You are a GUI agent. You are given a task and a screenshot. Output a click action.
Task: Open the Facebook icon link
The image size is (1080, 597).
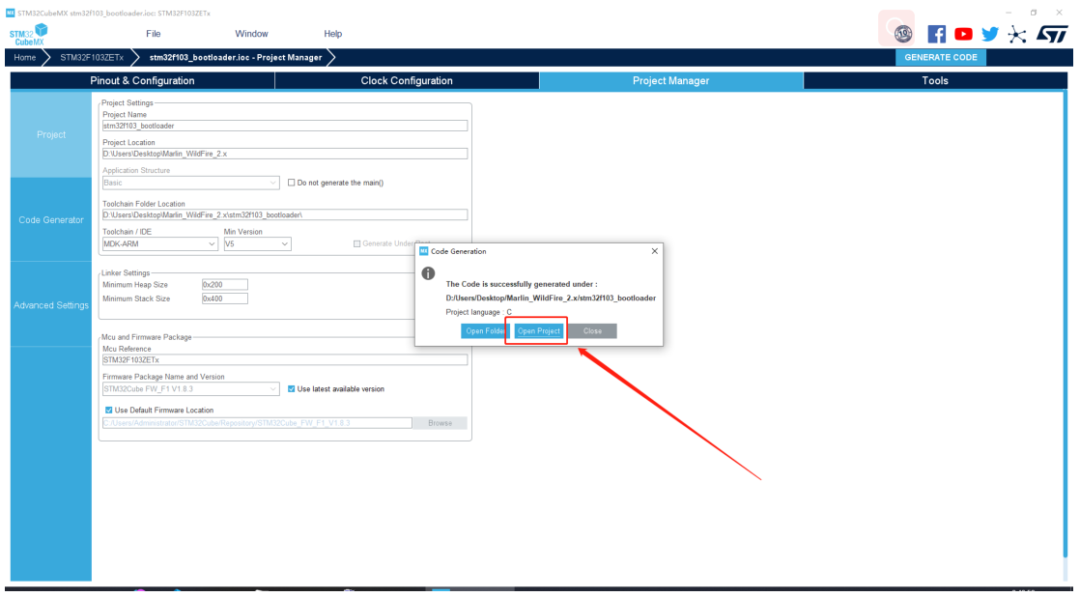936,34
